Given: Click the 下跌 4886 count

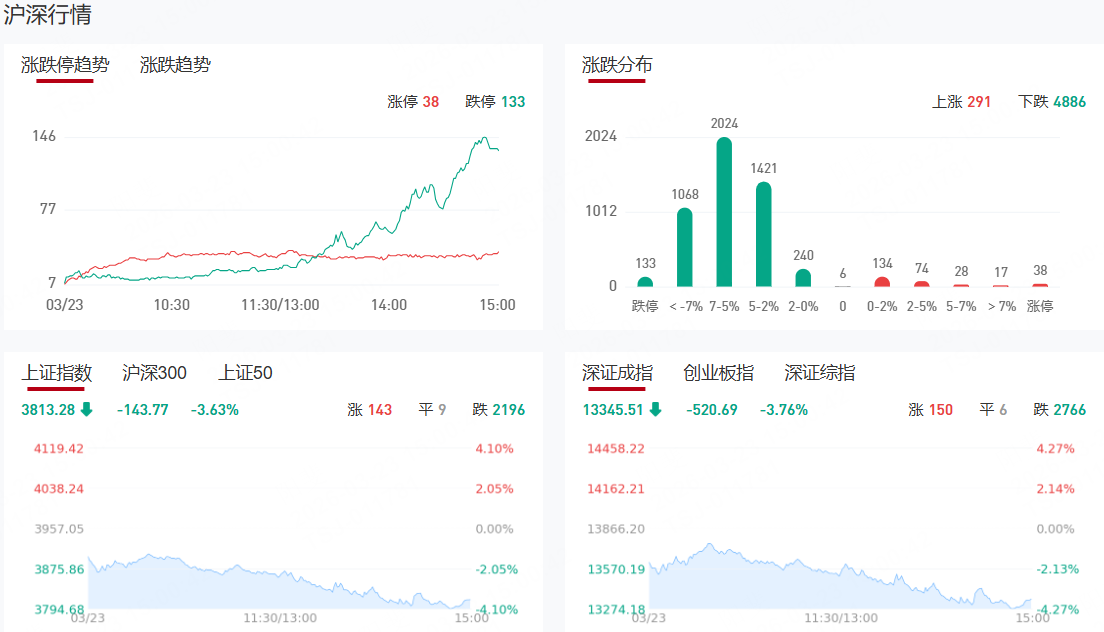Looking at the screenshot, I should (x=1051, y=101).
